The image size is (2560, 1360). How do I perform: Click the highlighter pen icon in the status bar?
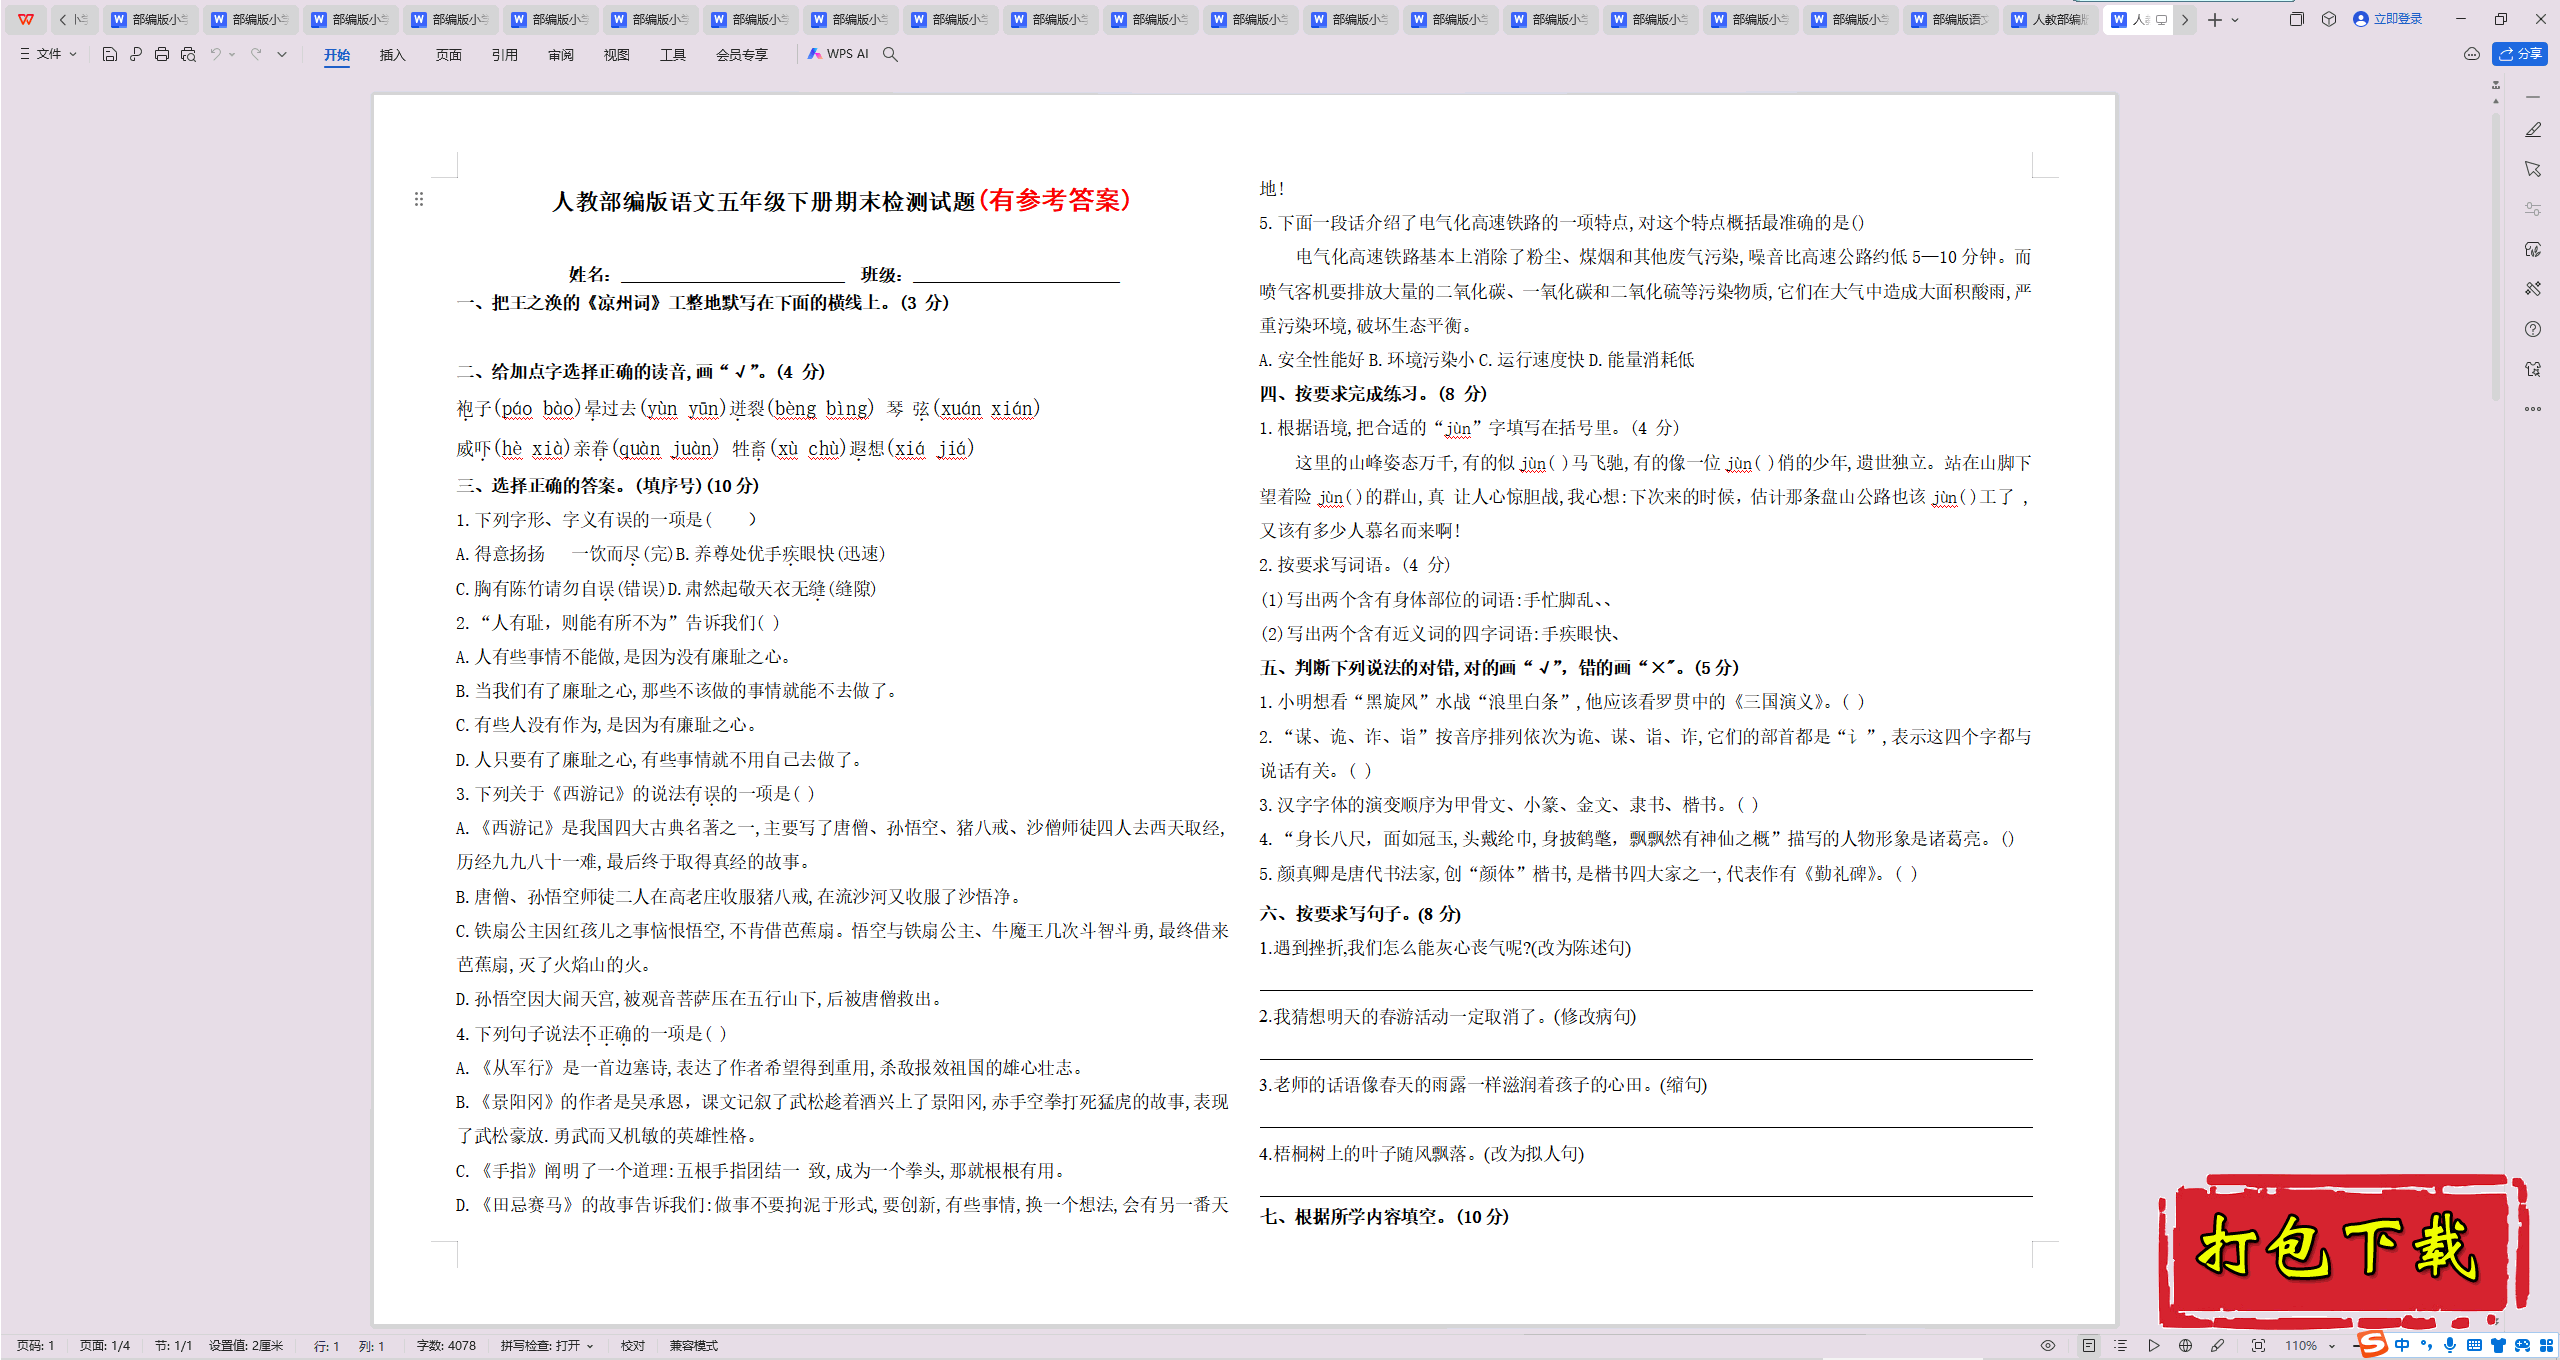point(2217,1346)
